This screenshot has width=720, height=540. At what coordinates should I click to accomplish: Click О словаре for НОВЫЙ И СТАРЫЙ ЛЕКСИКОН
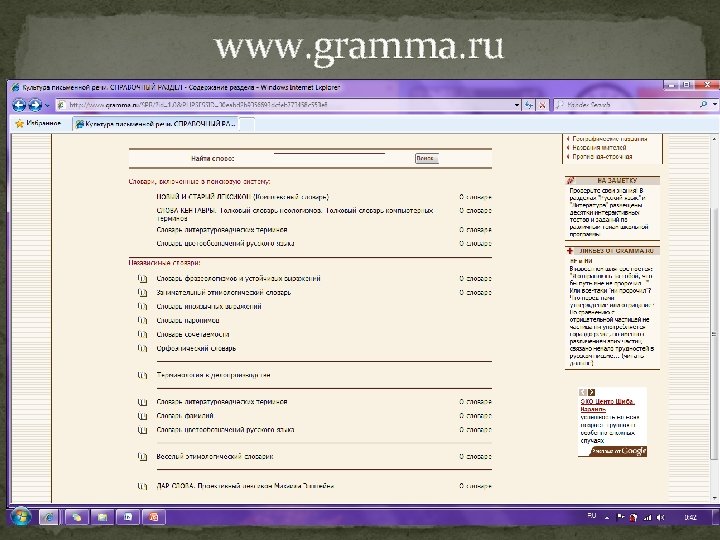475,197
